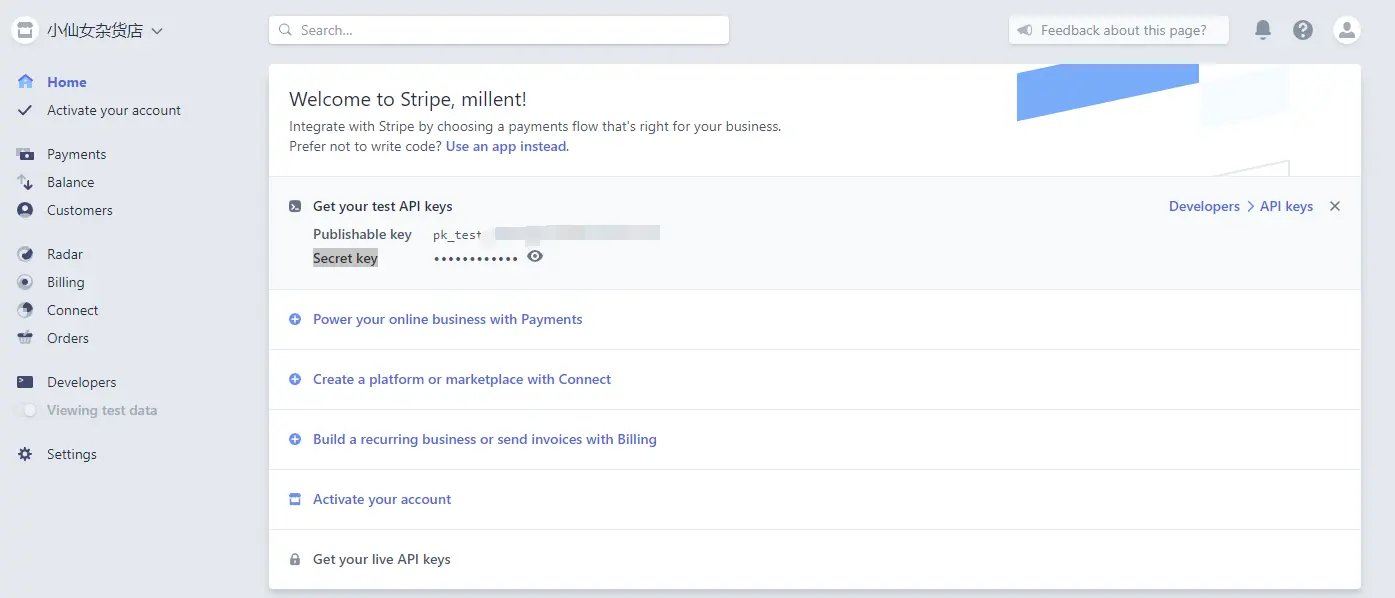Screen dimensions: 1395x598
Task: Click the masked secret key dots
Action: pos(476,259)
